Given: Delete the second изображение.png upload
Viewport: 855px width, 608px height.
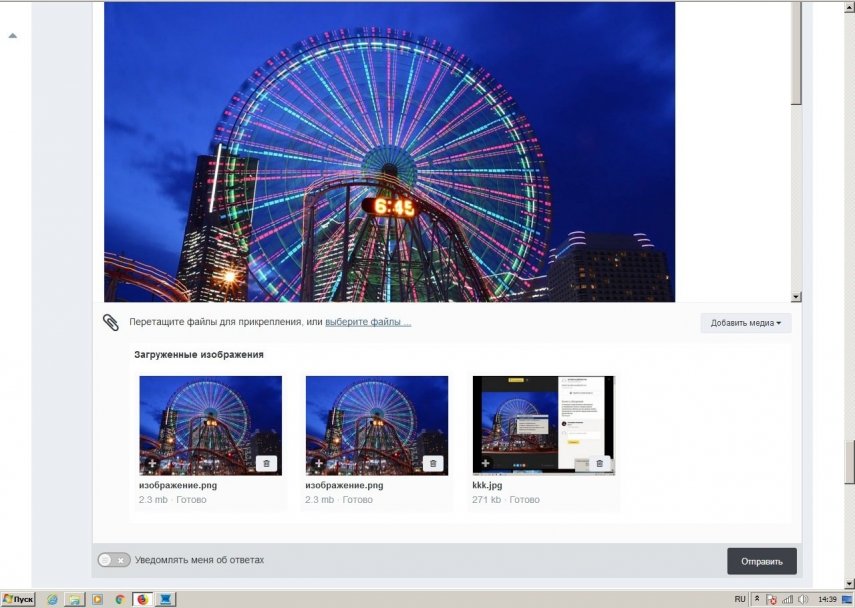Looking at the screenshot, I should [x=432, y=463].
